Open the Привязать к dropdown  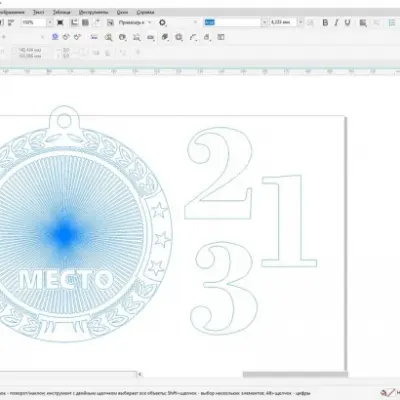coord(135,22)
